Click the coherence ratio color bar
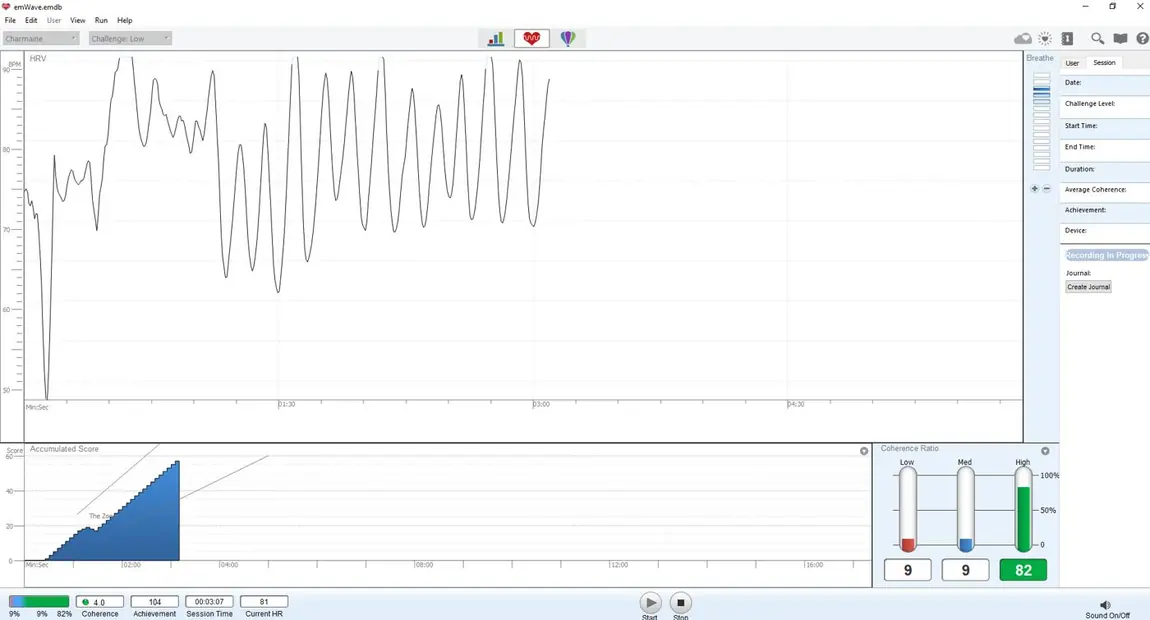1150x620 pixels. pyautogui.click(x=39, y=602)
